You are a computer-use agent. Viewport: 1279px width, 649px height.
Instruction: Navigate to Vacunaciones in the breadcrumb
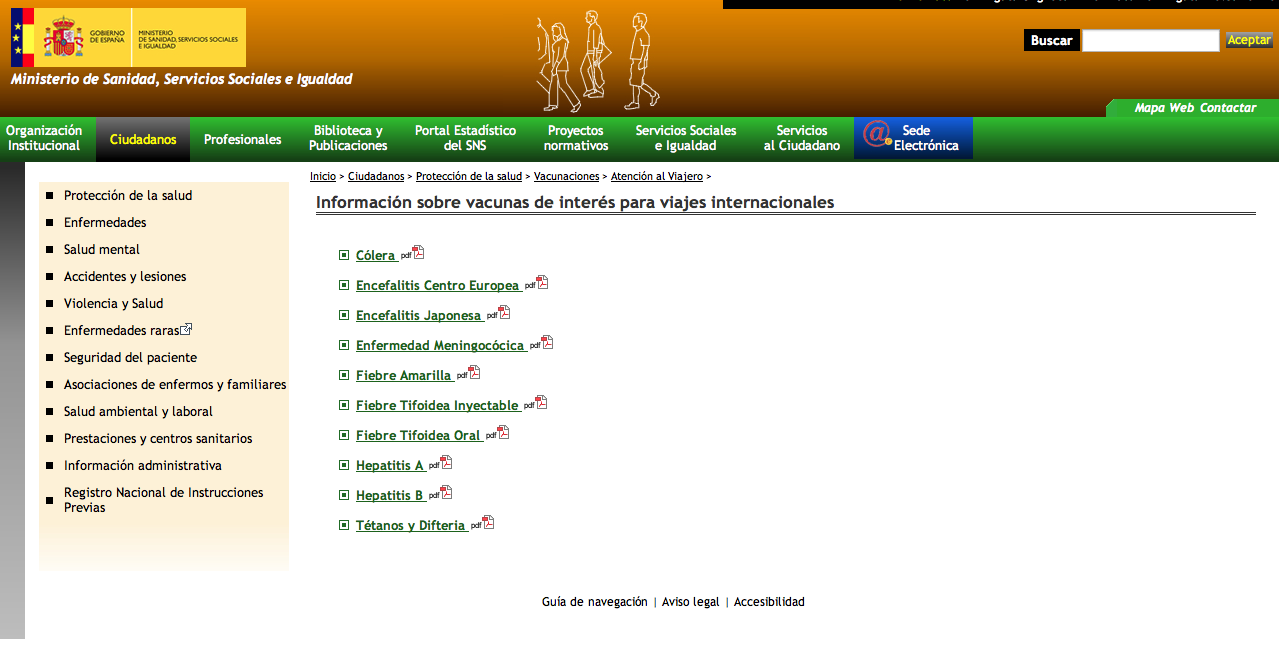(x=566, y=176)
